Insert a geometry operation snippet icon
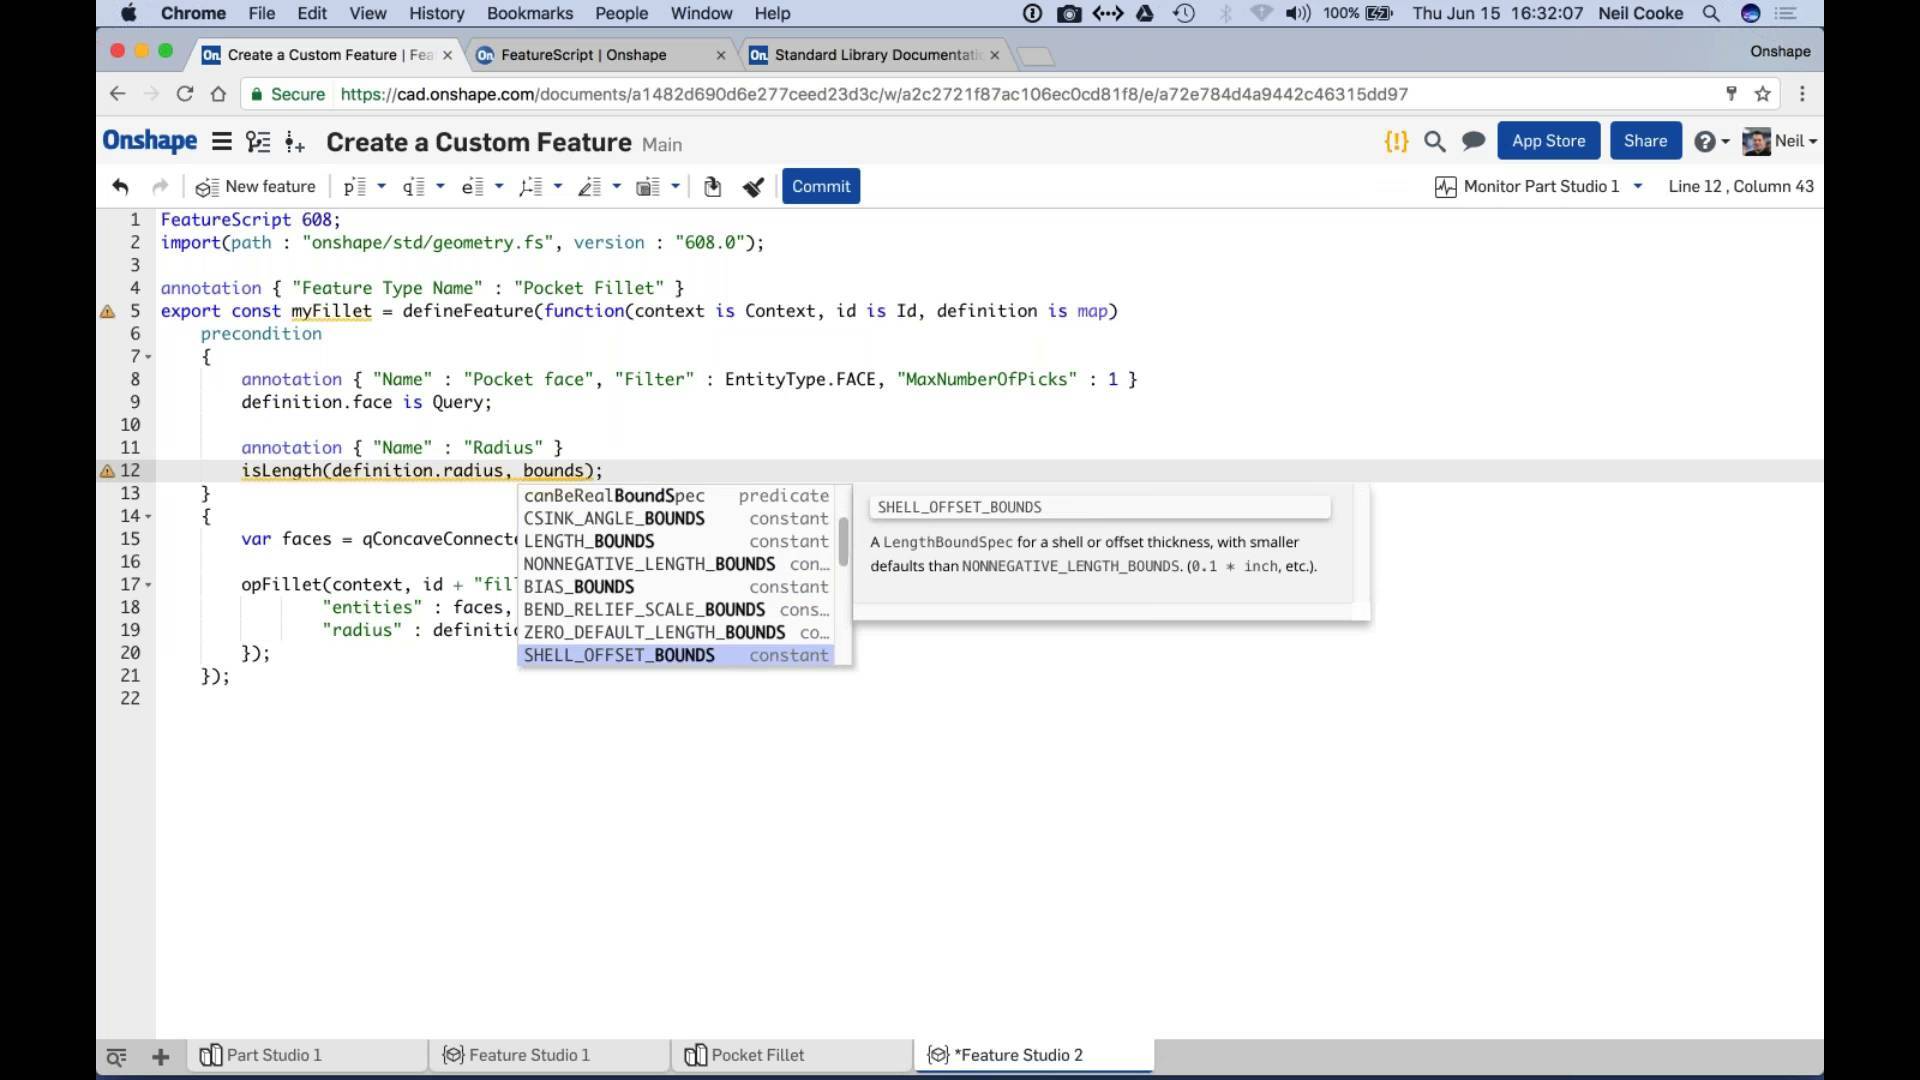1920x1080 pixels. (x=531, y=186)
